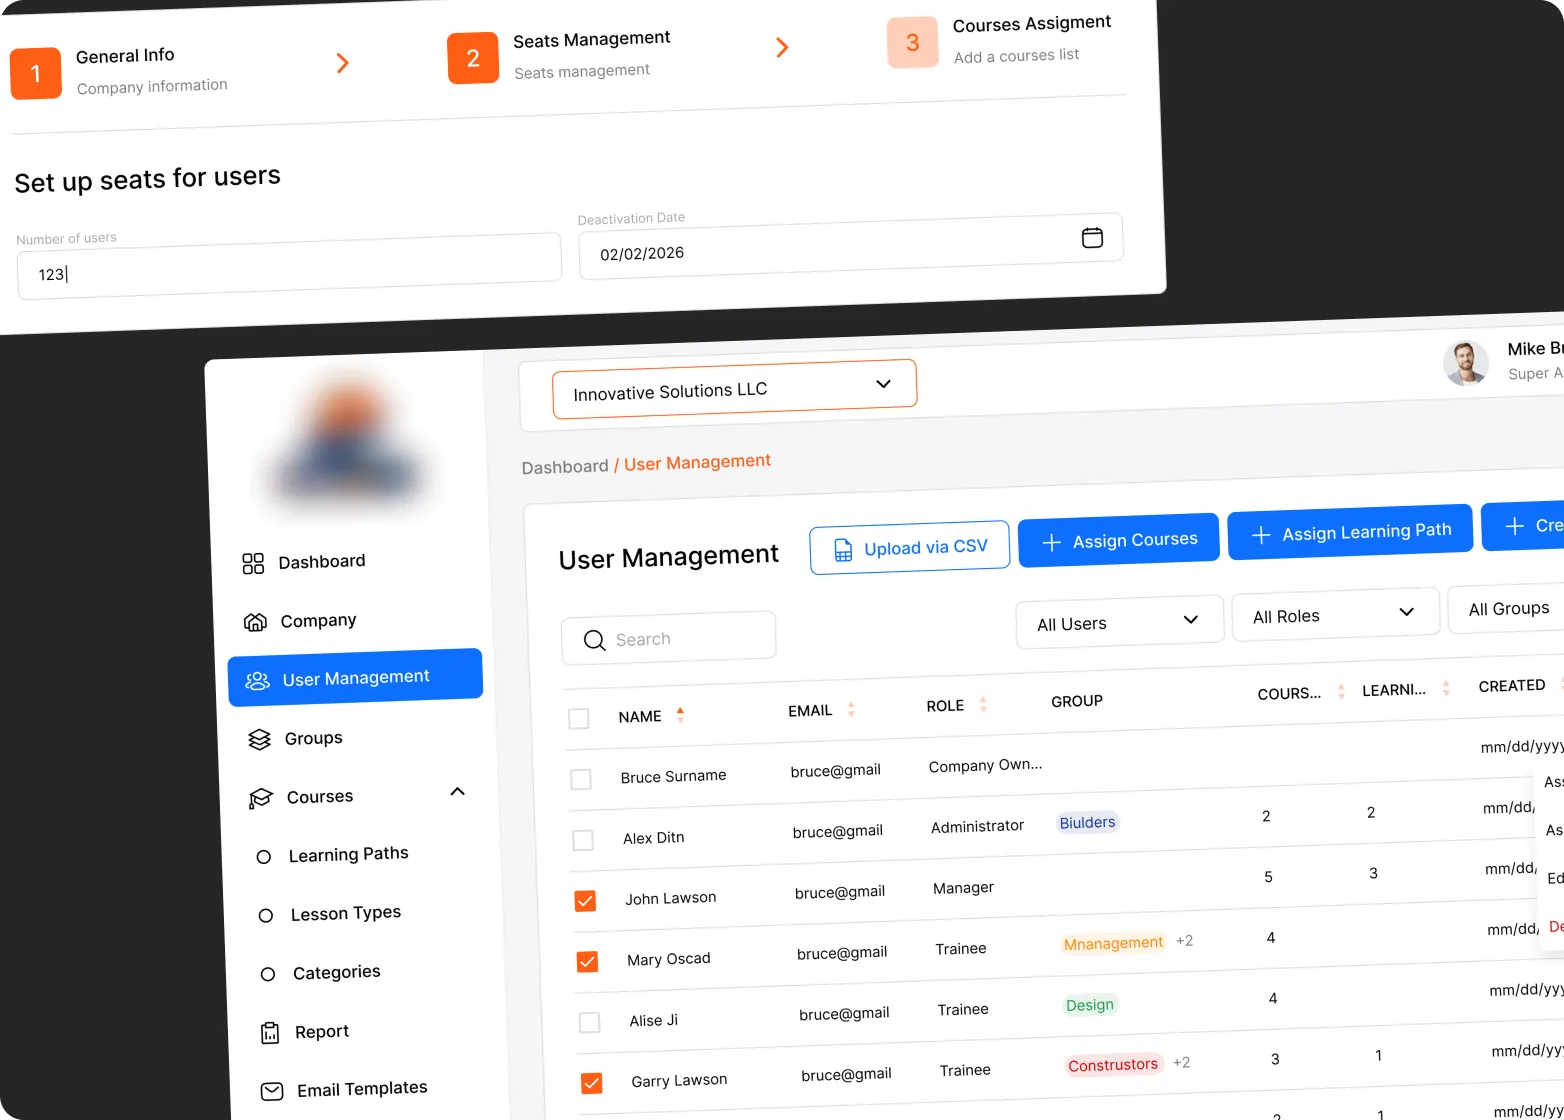This screenshot has width=1564, height=1120.
Task: Click the Dashboard grid icon in sidebar
Action: coord(253,564)
